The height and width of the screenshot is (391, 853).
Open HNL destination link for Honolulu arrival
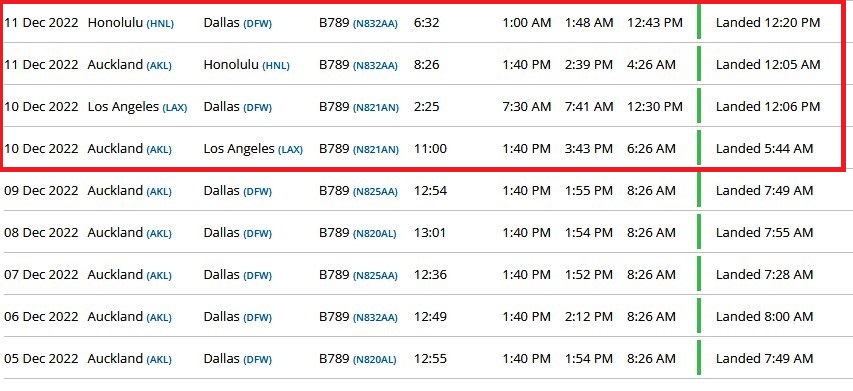276,66
